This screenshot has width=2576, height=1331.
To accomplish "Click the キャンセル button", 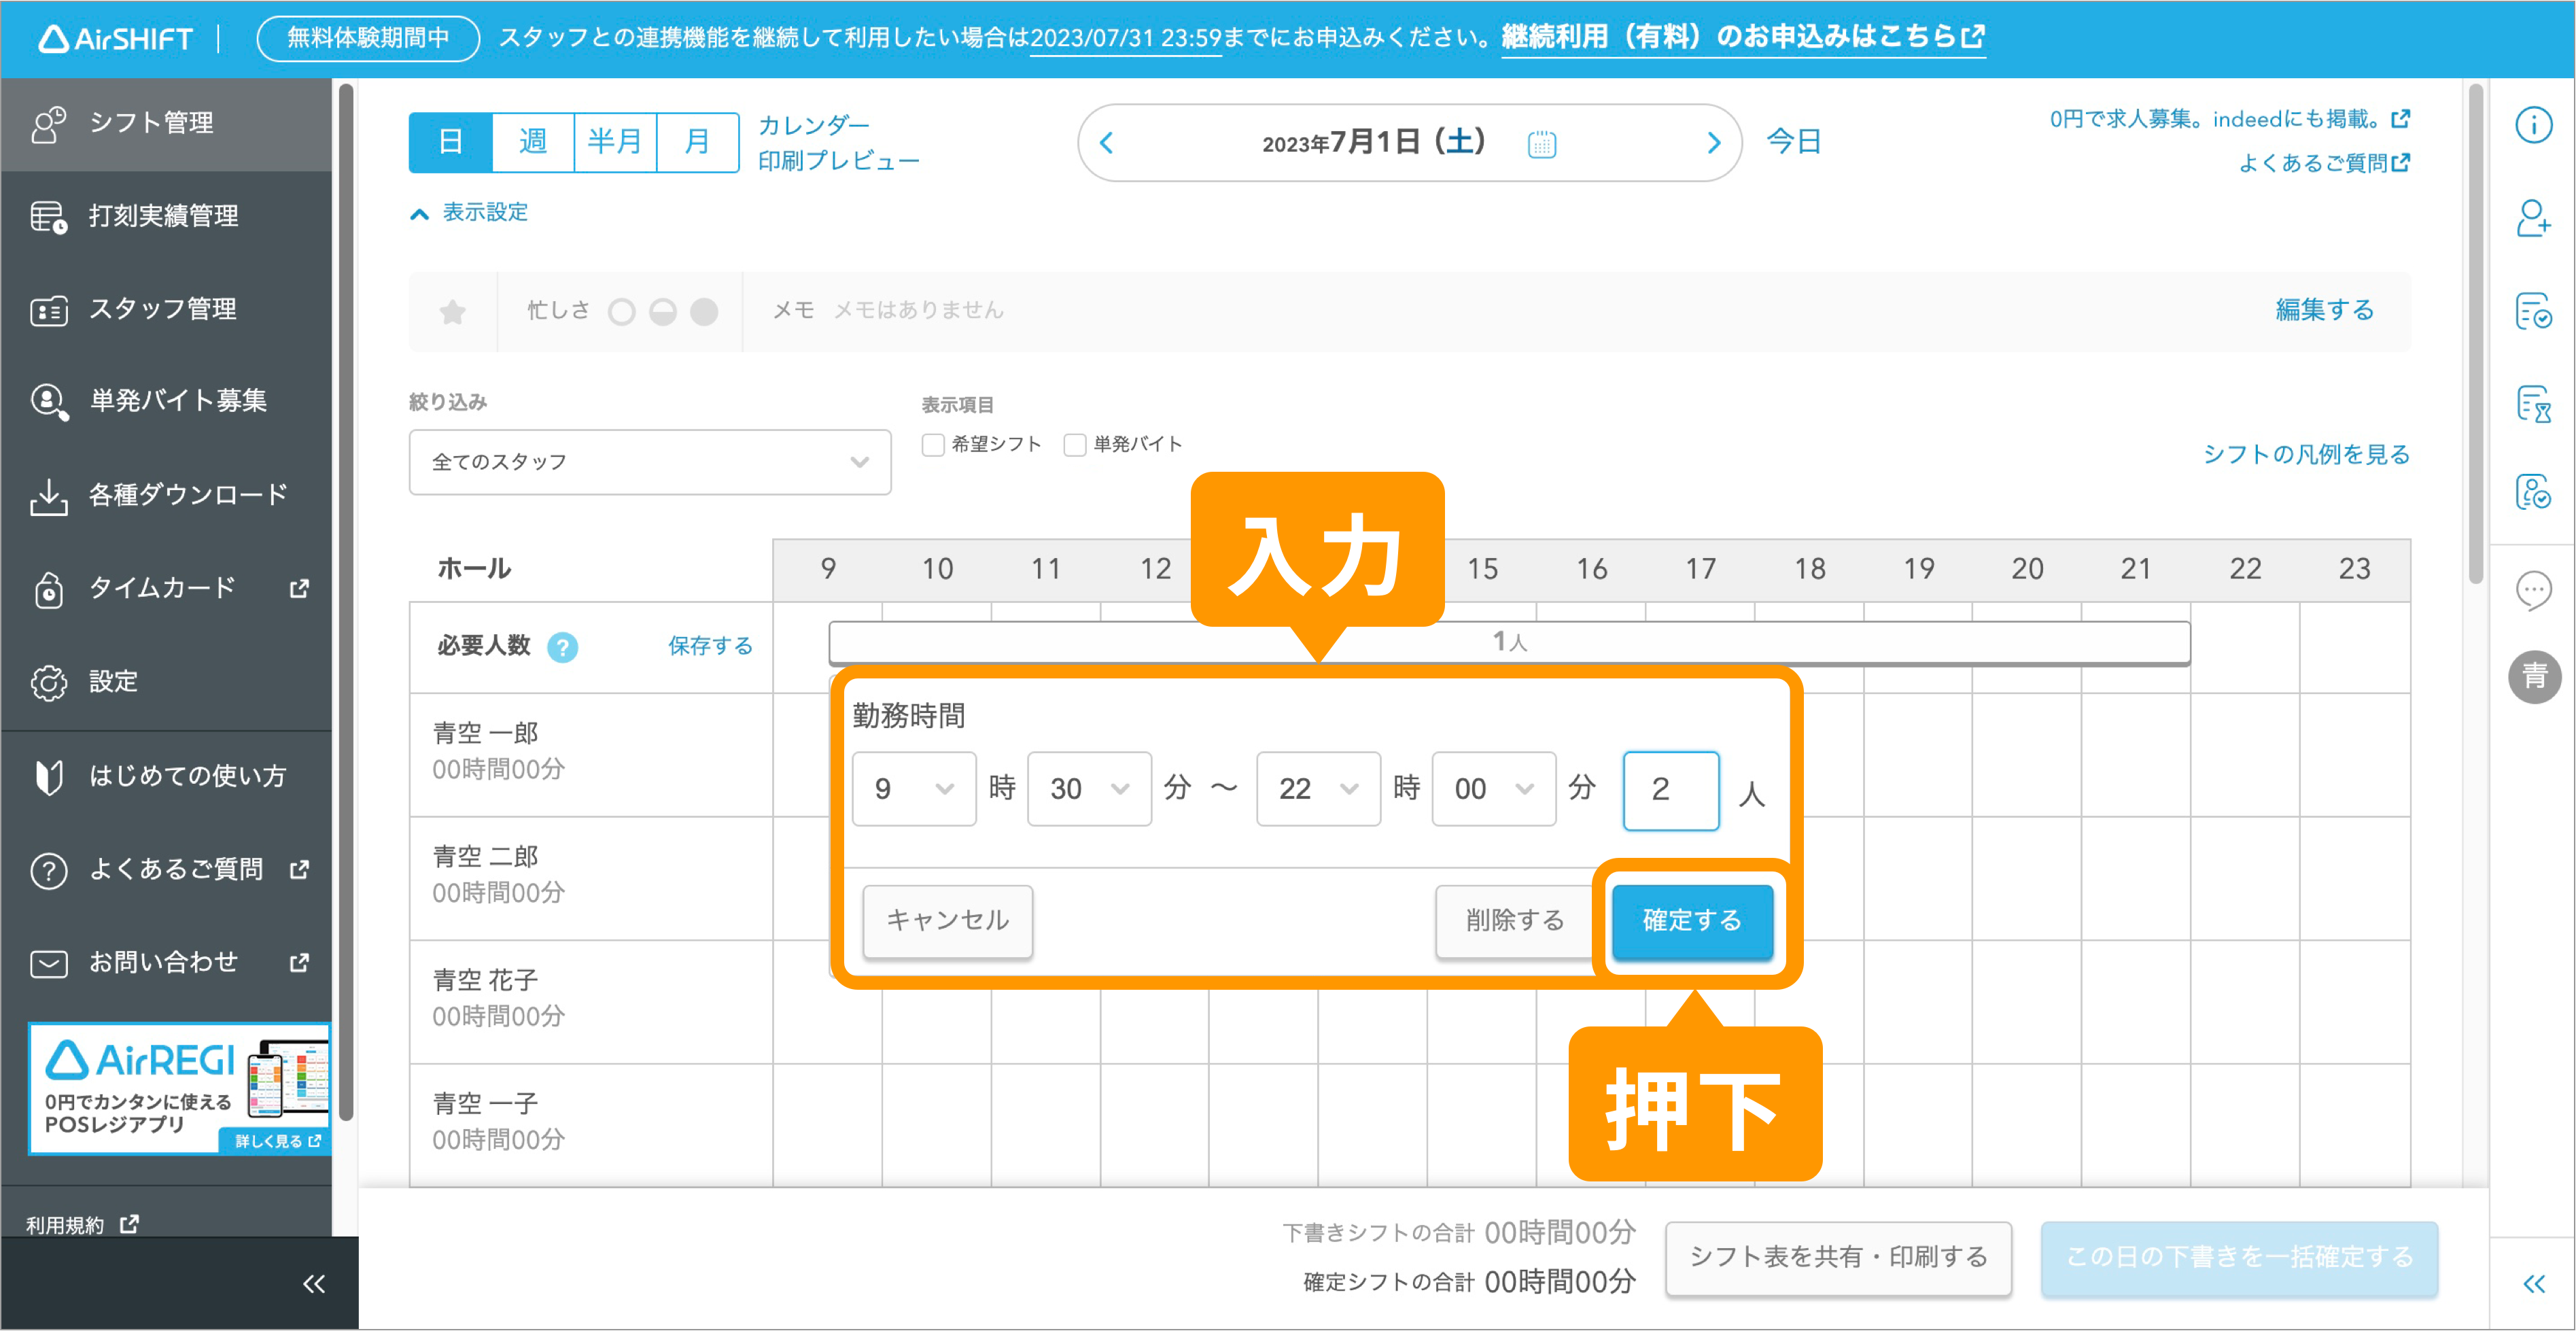I will (x=947, y=921).
